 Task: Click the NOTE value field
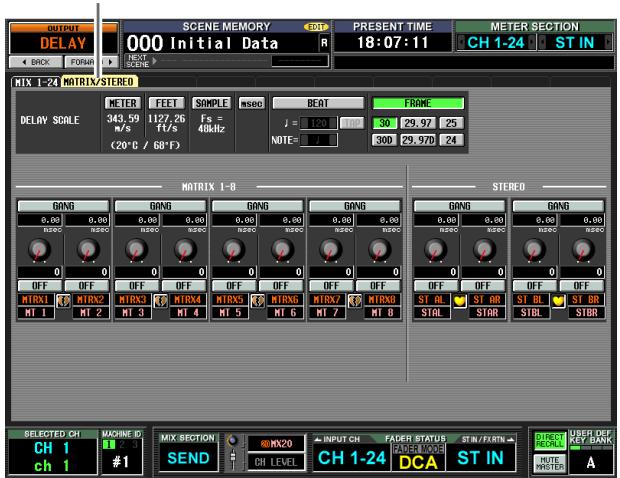(x=318, y=140)
